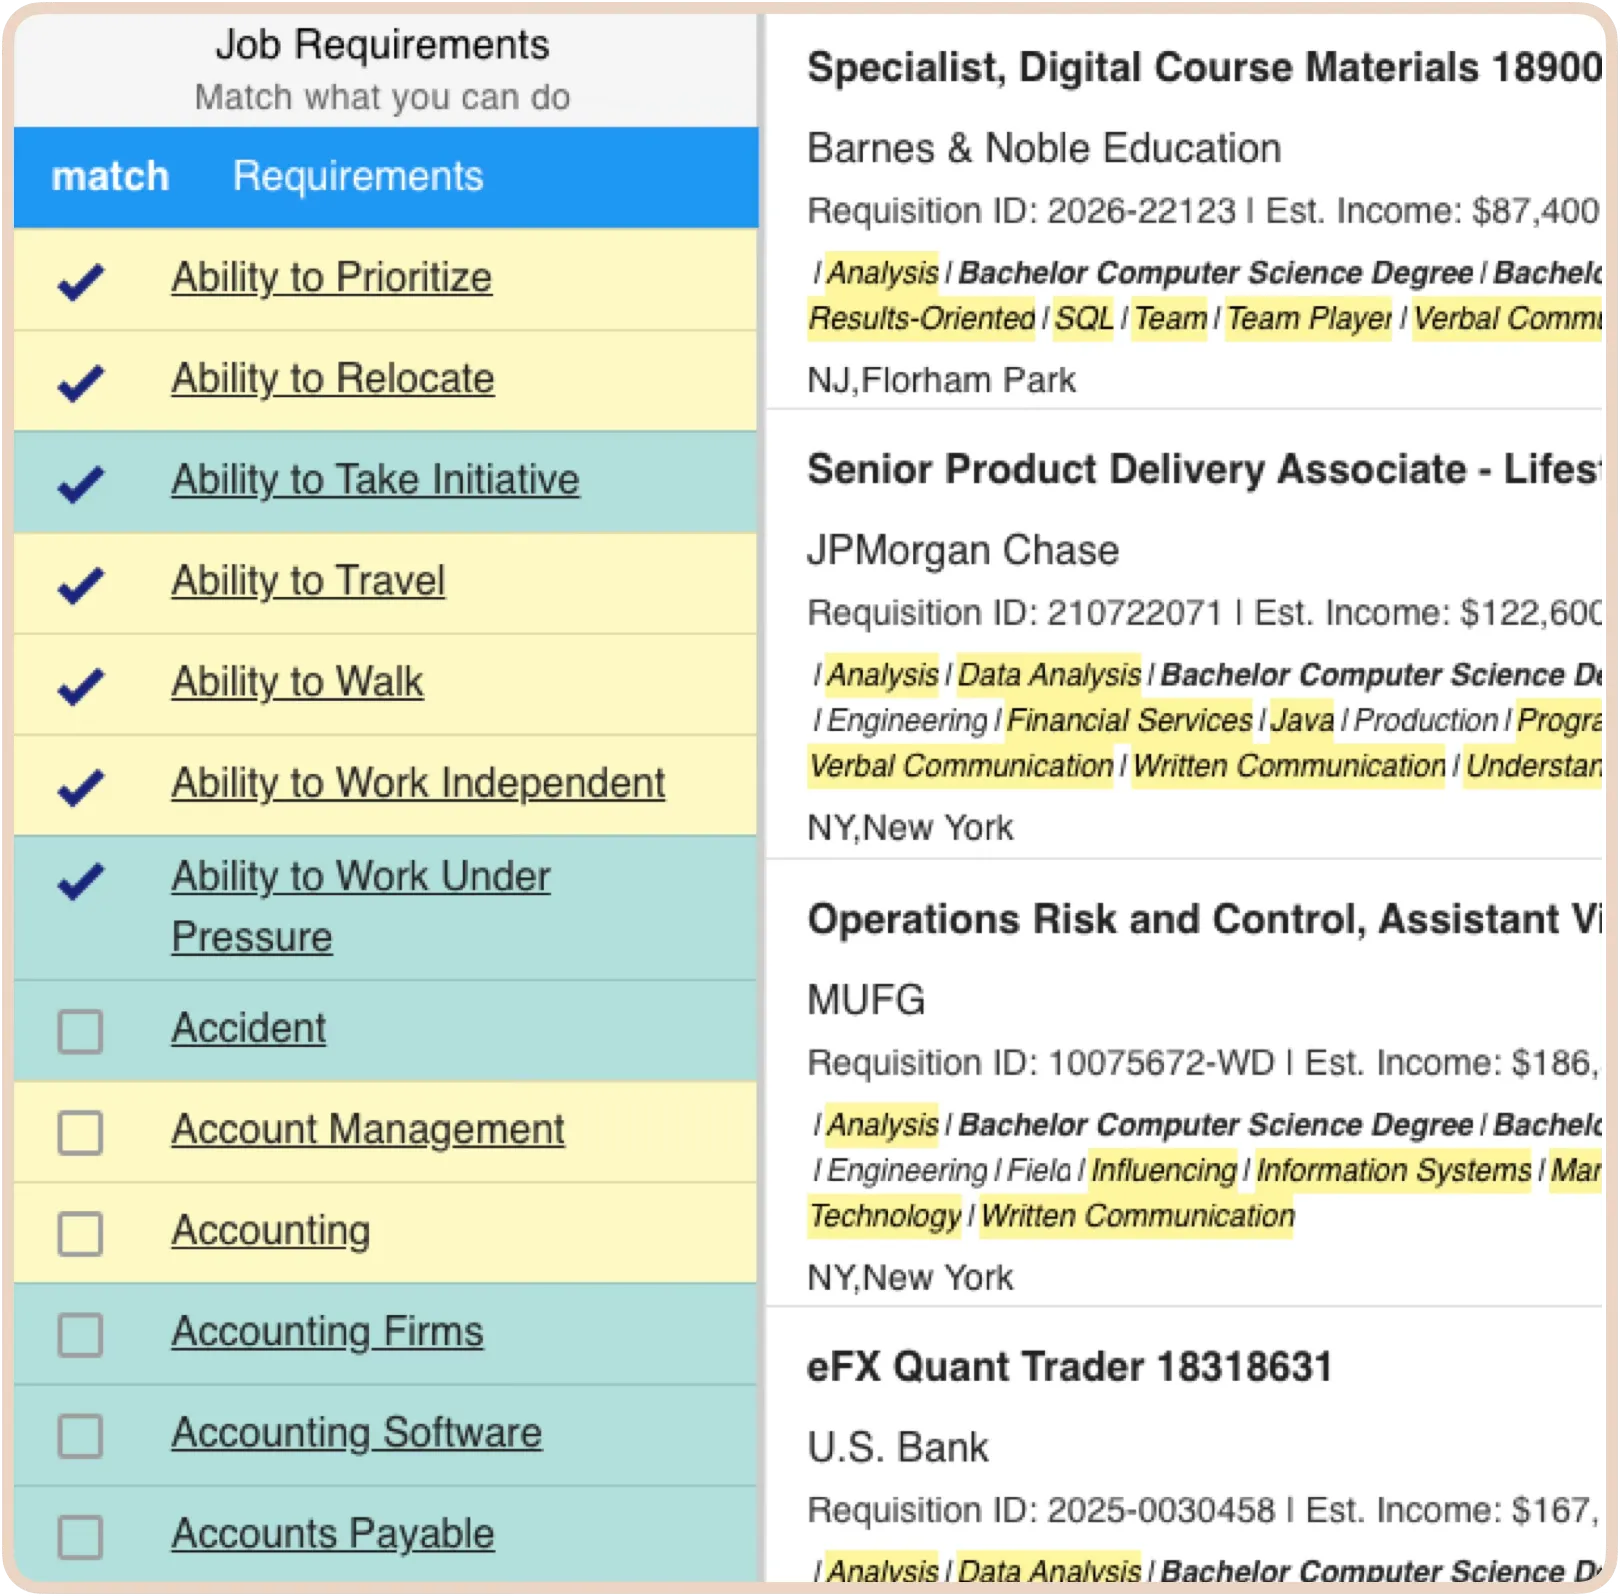The height and width of the screenshot is (1596, 1620).
Task: Check the Accident checkbox
Action: pos(80,1031)
